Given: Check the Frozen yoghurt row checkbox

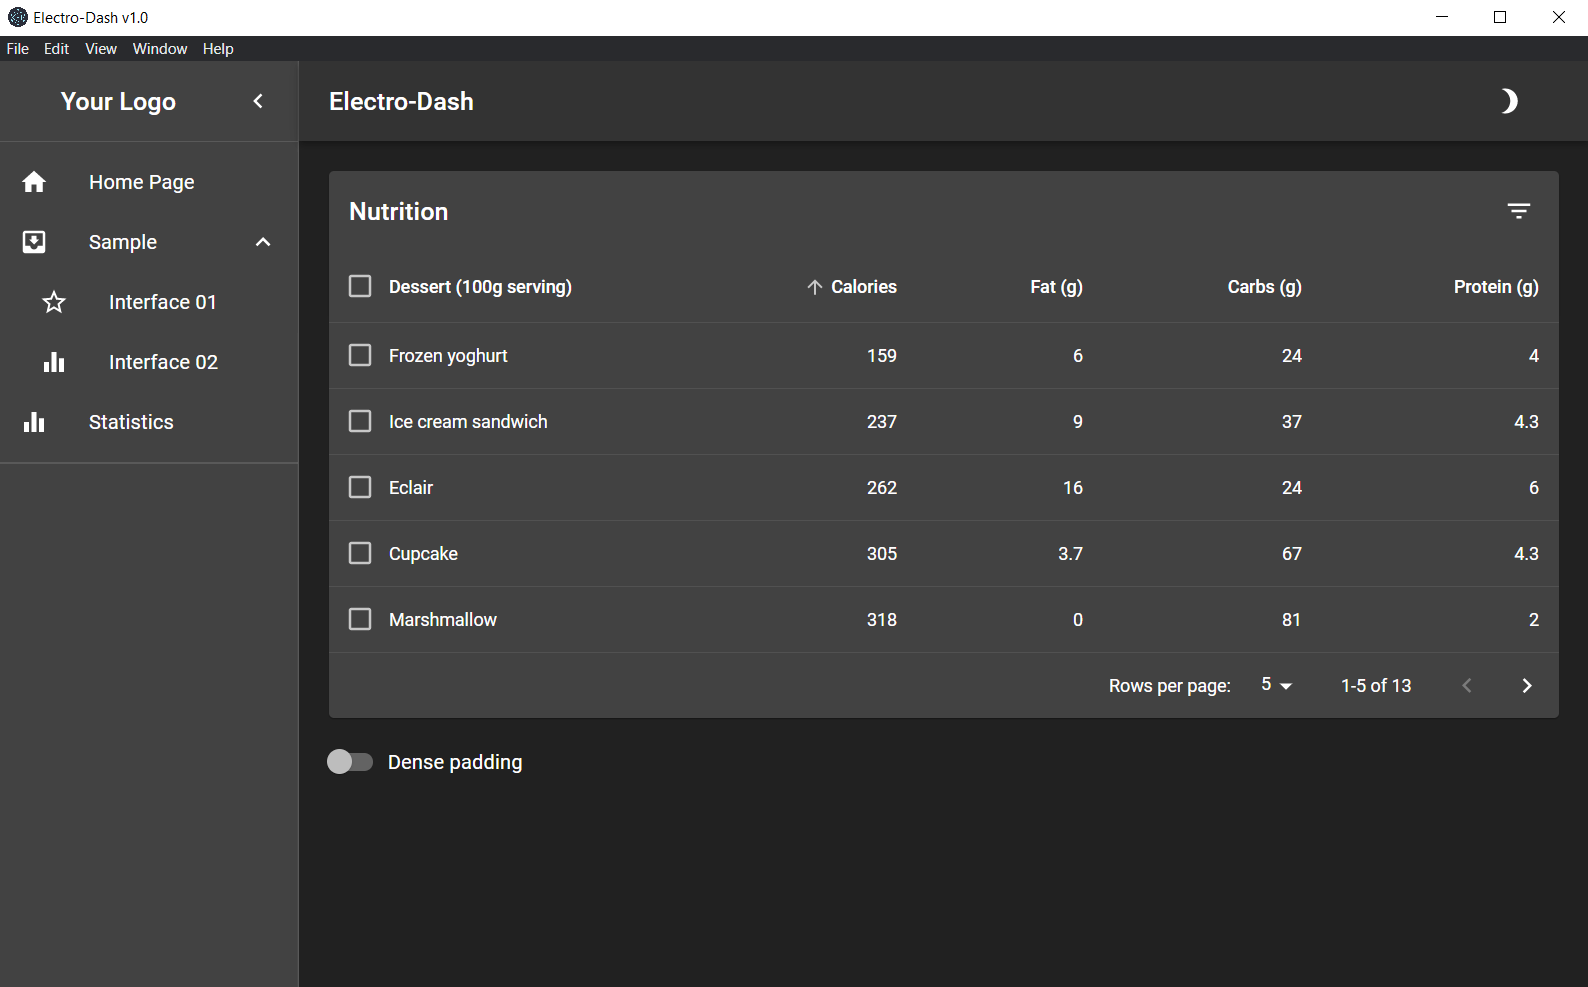Looking at the screenshot, I should point(360,355).
